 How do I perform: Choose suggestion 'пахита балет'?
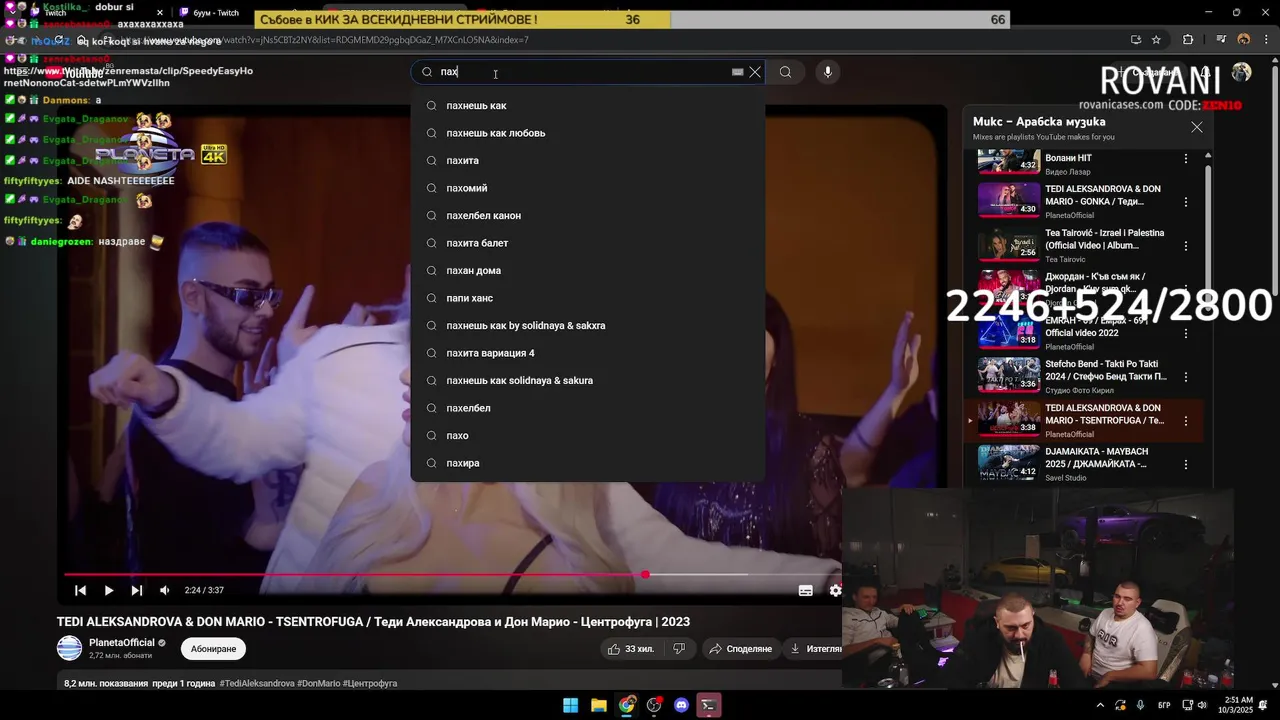tap(588, 243)
